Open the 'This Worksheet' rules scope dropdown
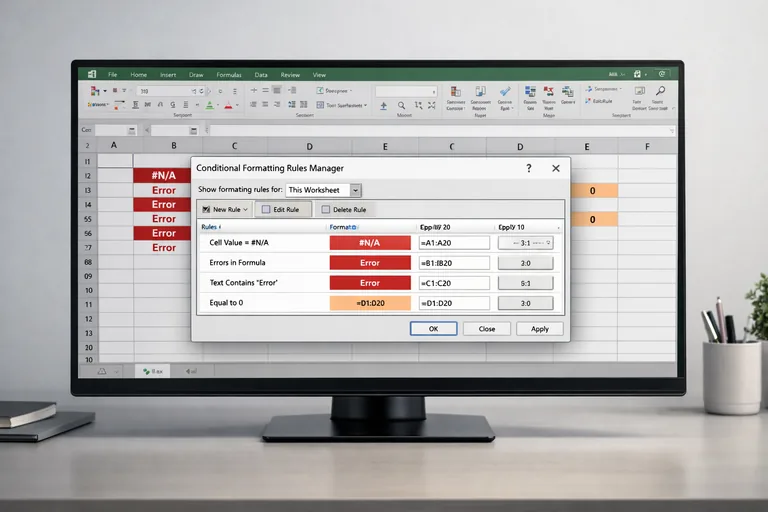 coord(356,190)
